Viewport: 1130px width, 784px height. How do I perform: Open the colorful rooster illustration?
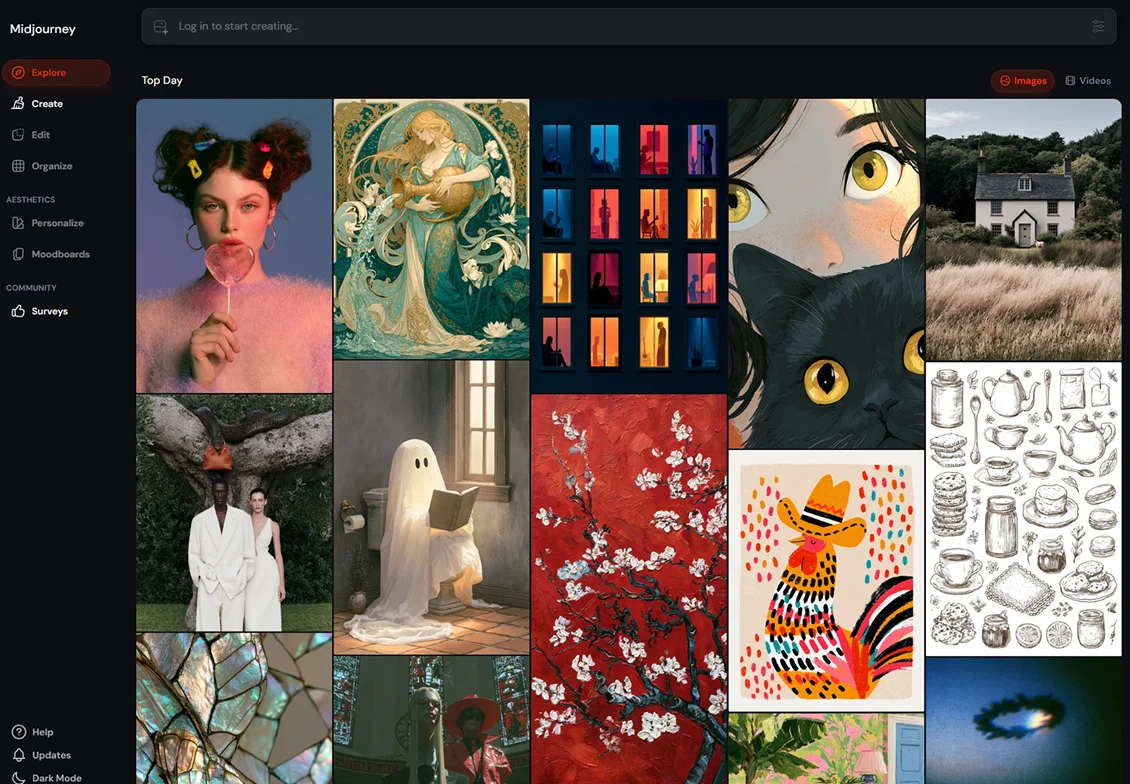(826, 580)
